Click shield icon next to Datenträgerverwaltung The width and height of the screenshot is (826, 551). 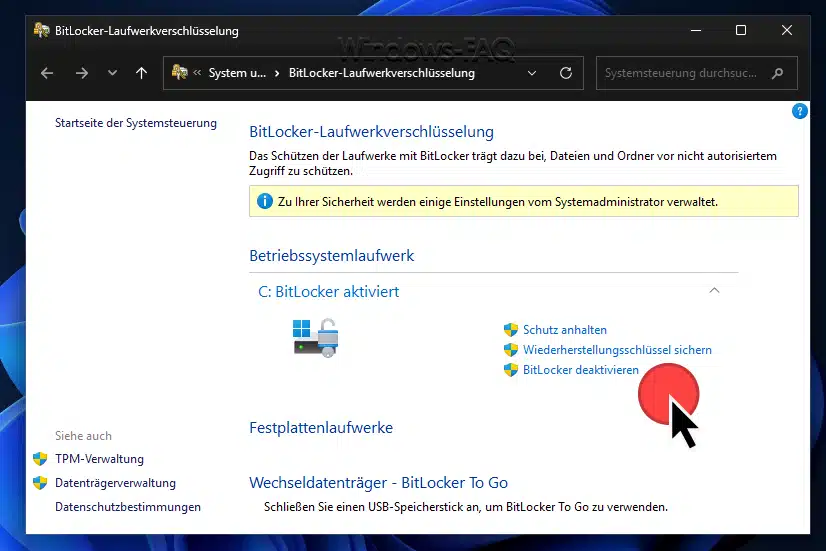[40, 483]
